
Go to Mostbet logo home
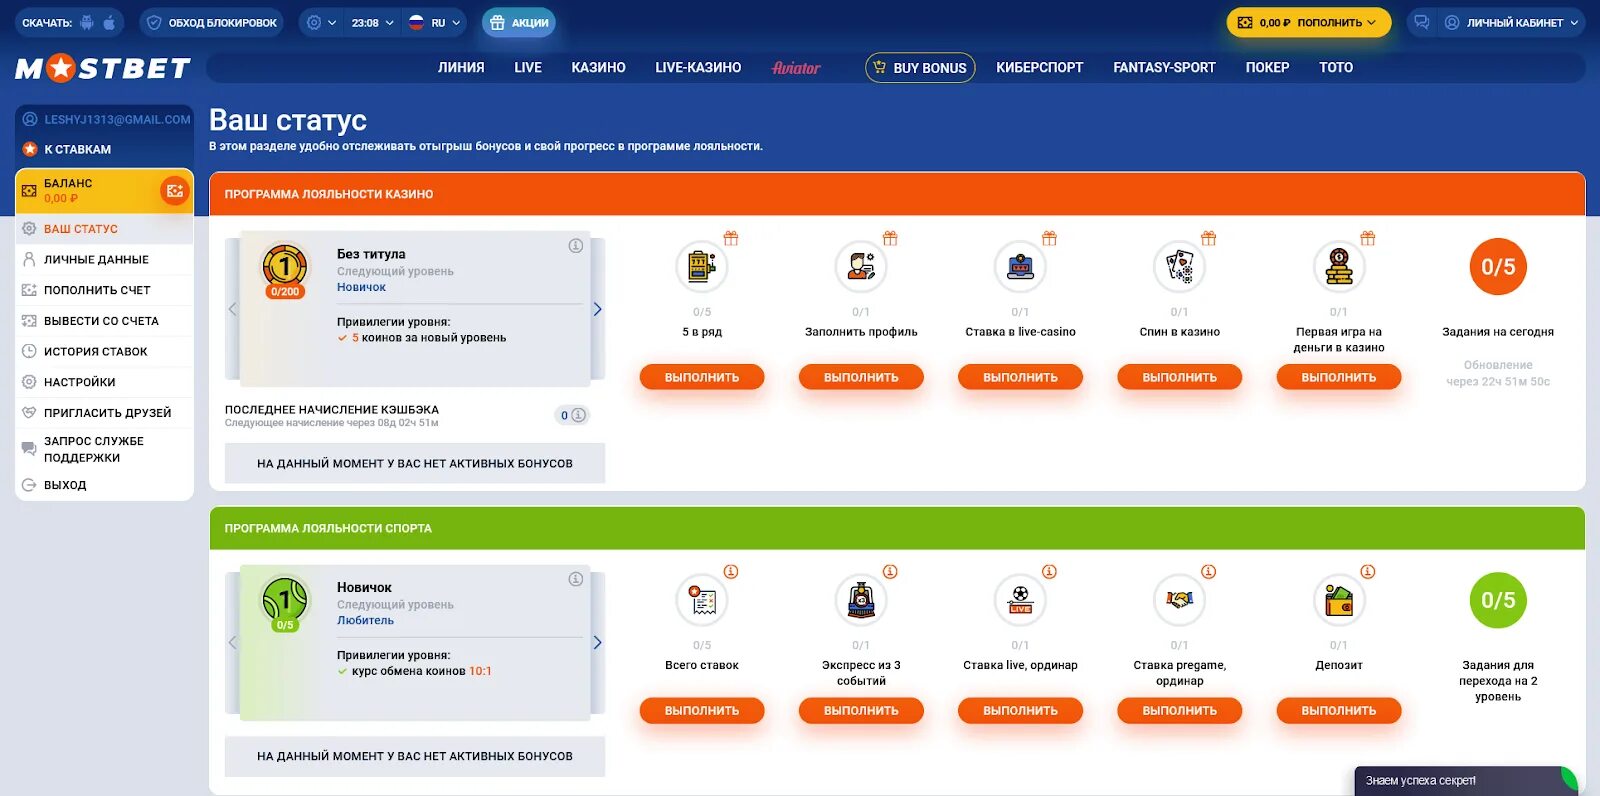coord(103,68)
